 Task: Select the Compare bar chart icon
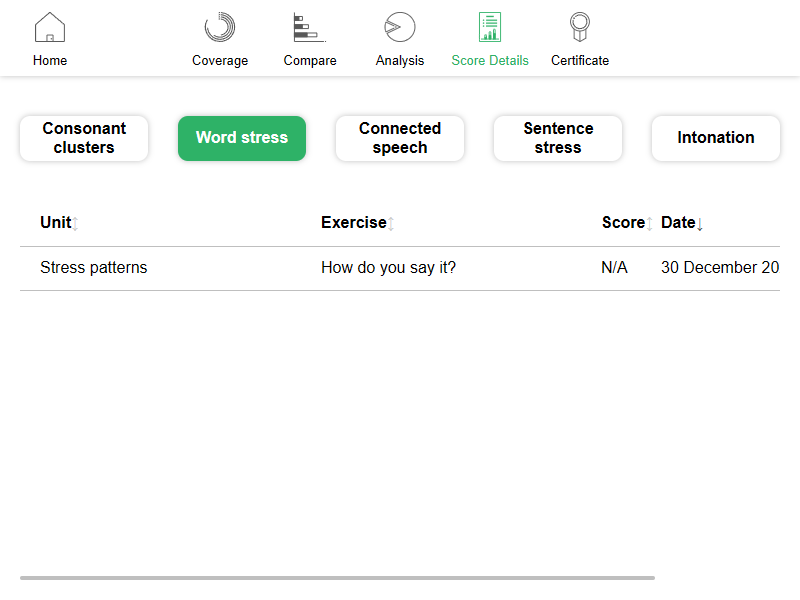tap(309, 28)
